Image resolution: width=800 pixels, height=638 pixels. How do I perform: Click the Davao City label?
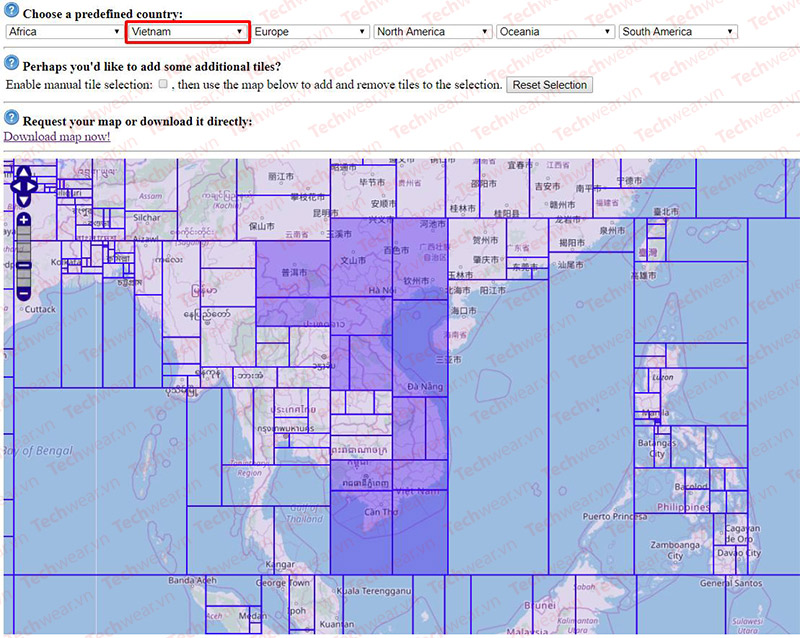pyautogui.click(x=739, y=553)
